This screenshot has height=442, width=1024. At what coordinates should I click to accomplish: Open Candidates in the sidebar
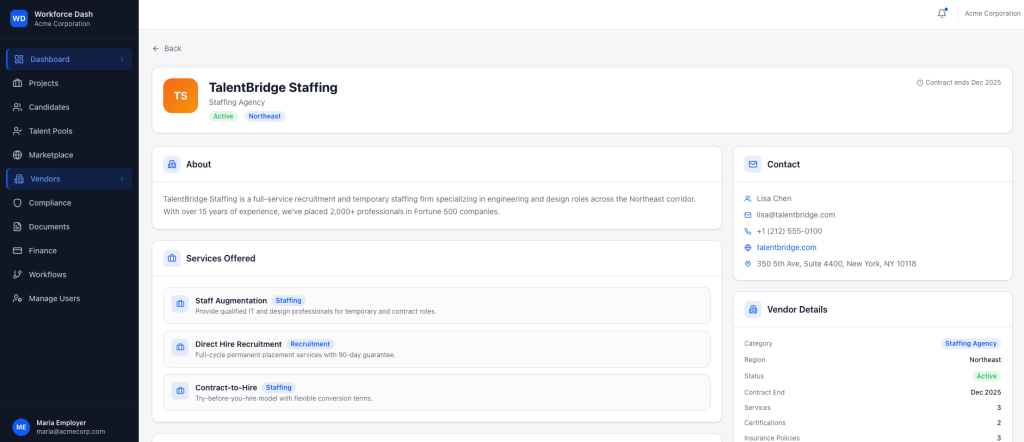49,107
